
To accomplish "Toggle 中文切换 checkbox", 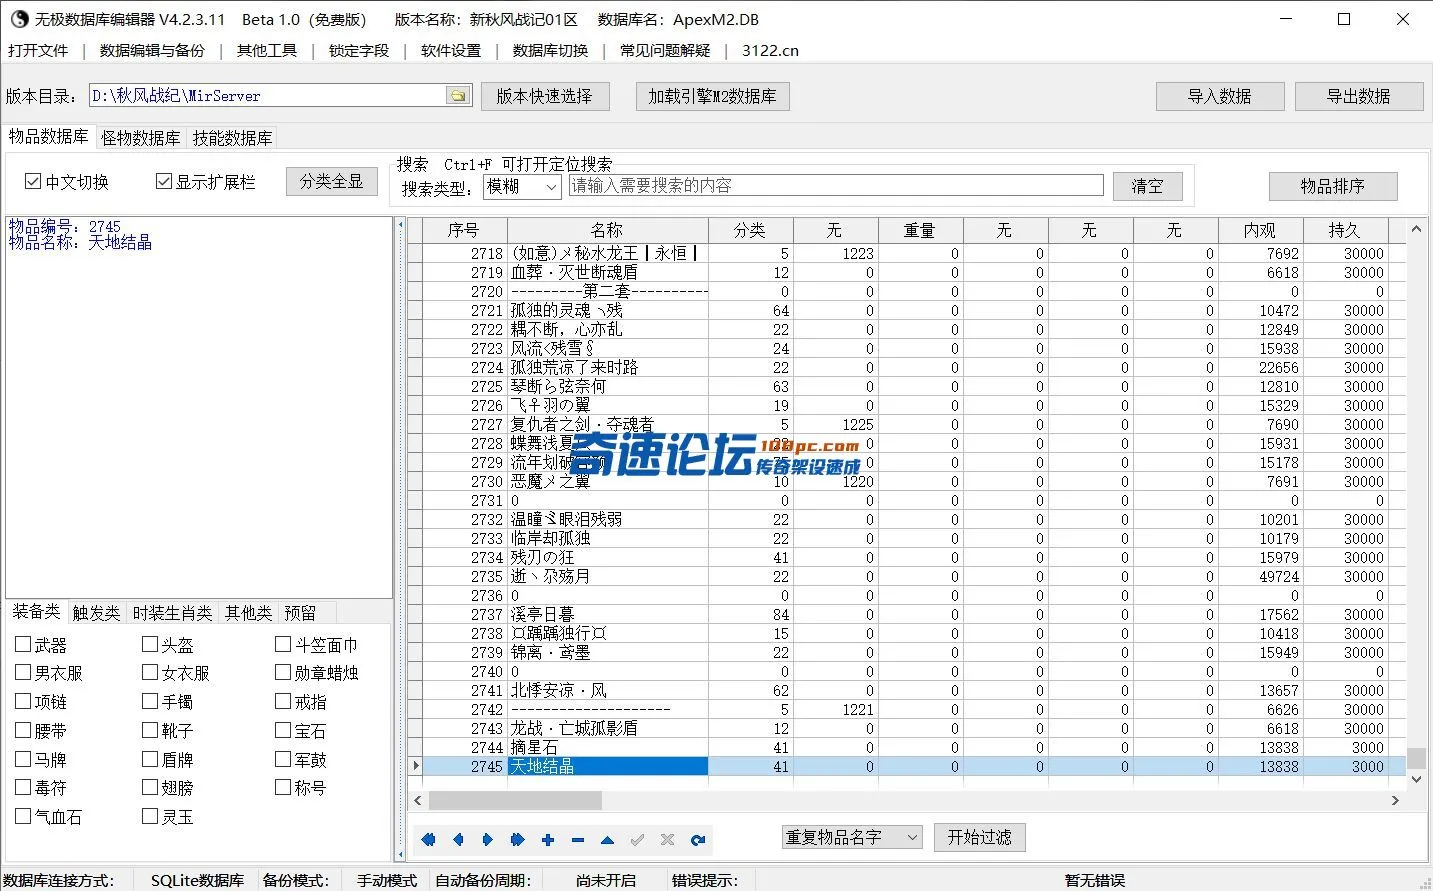I will click(x=33, y=181).
